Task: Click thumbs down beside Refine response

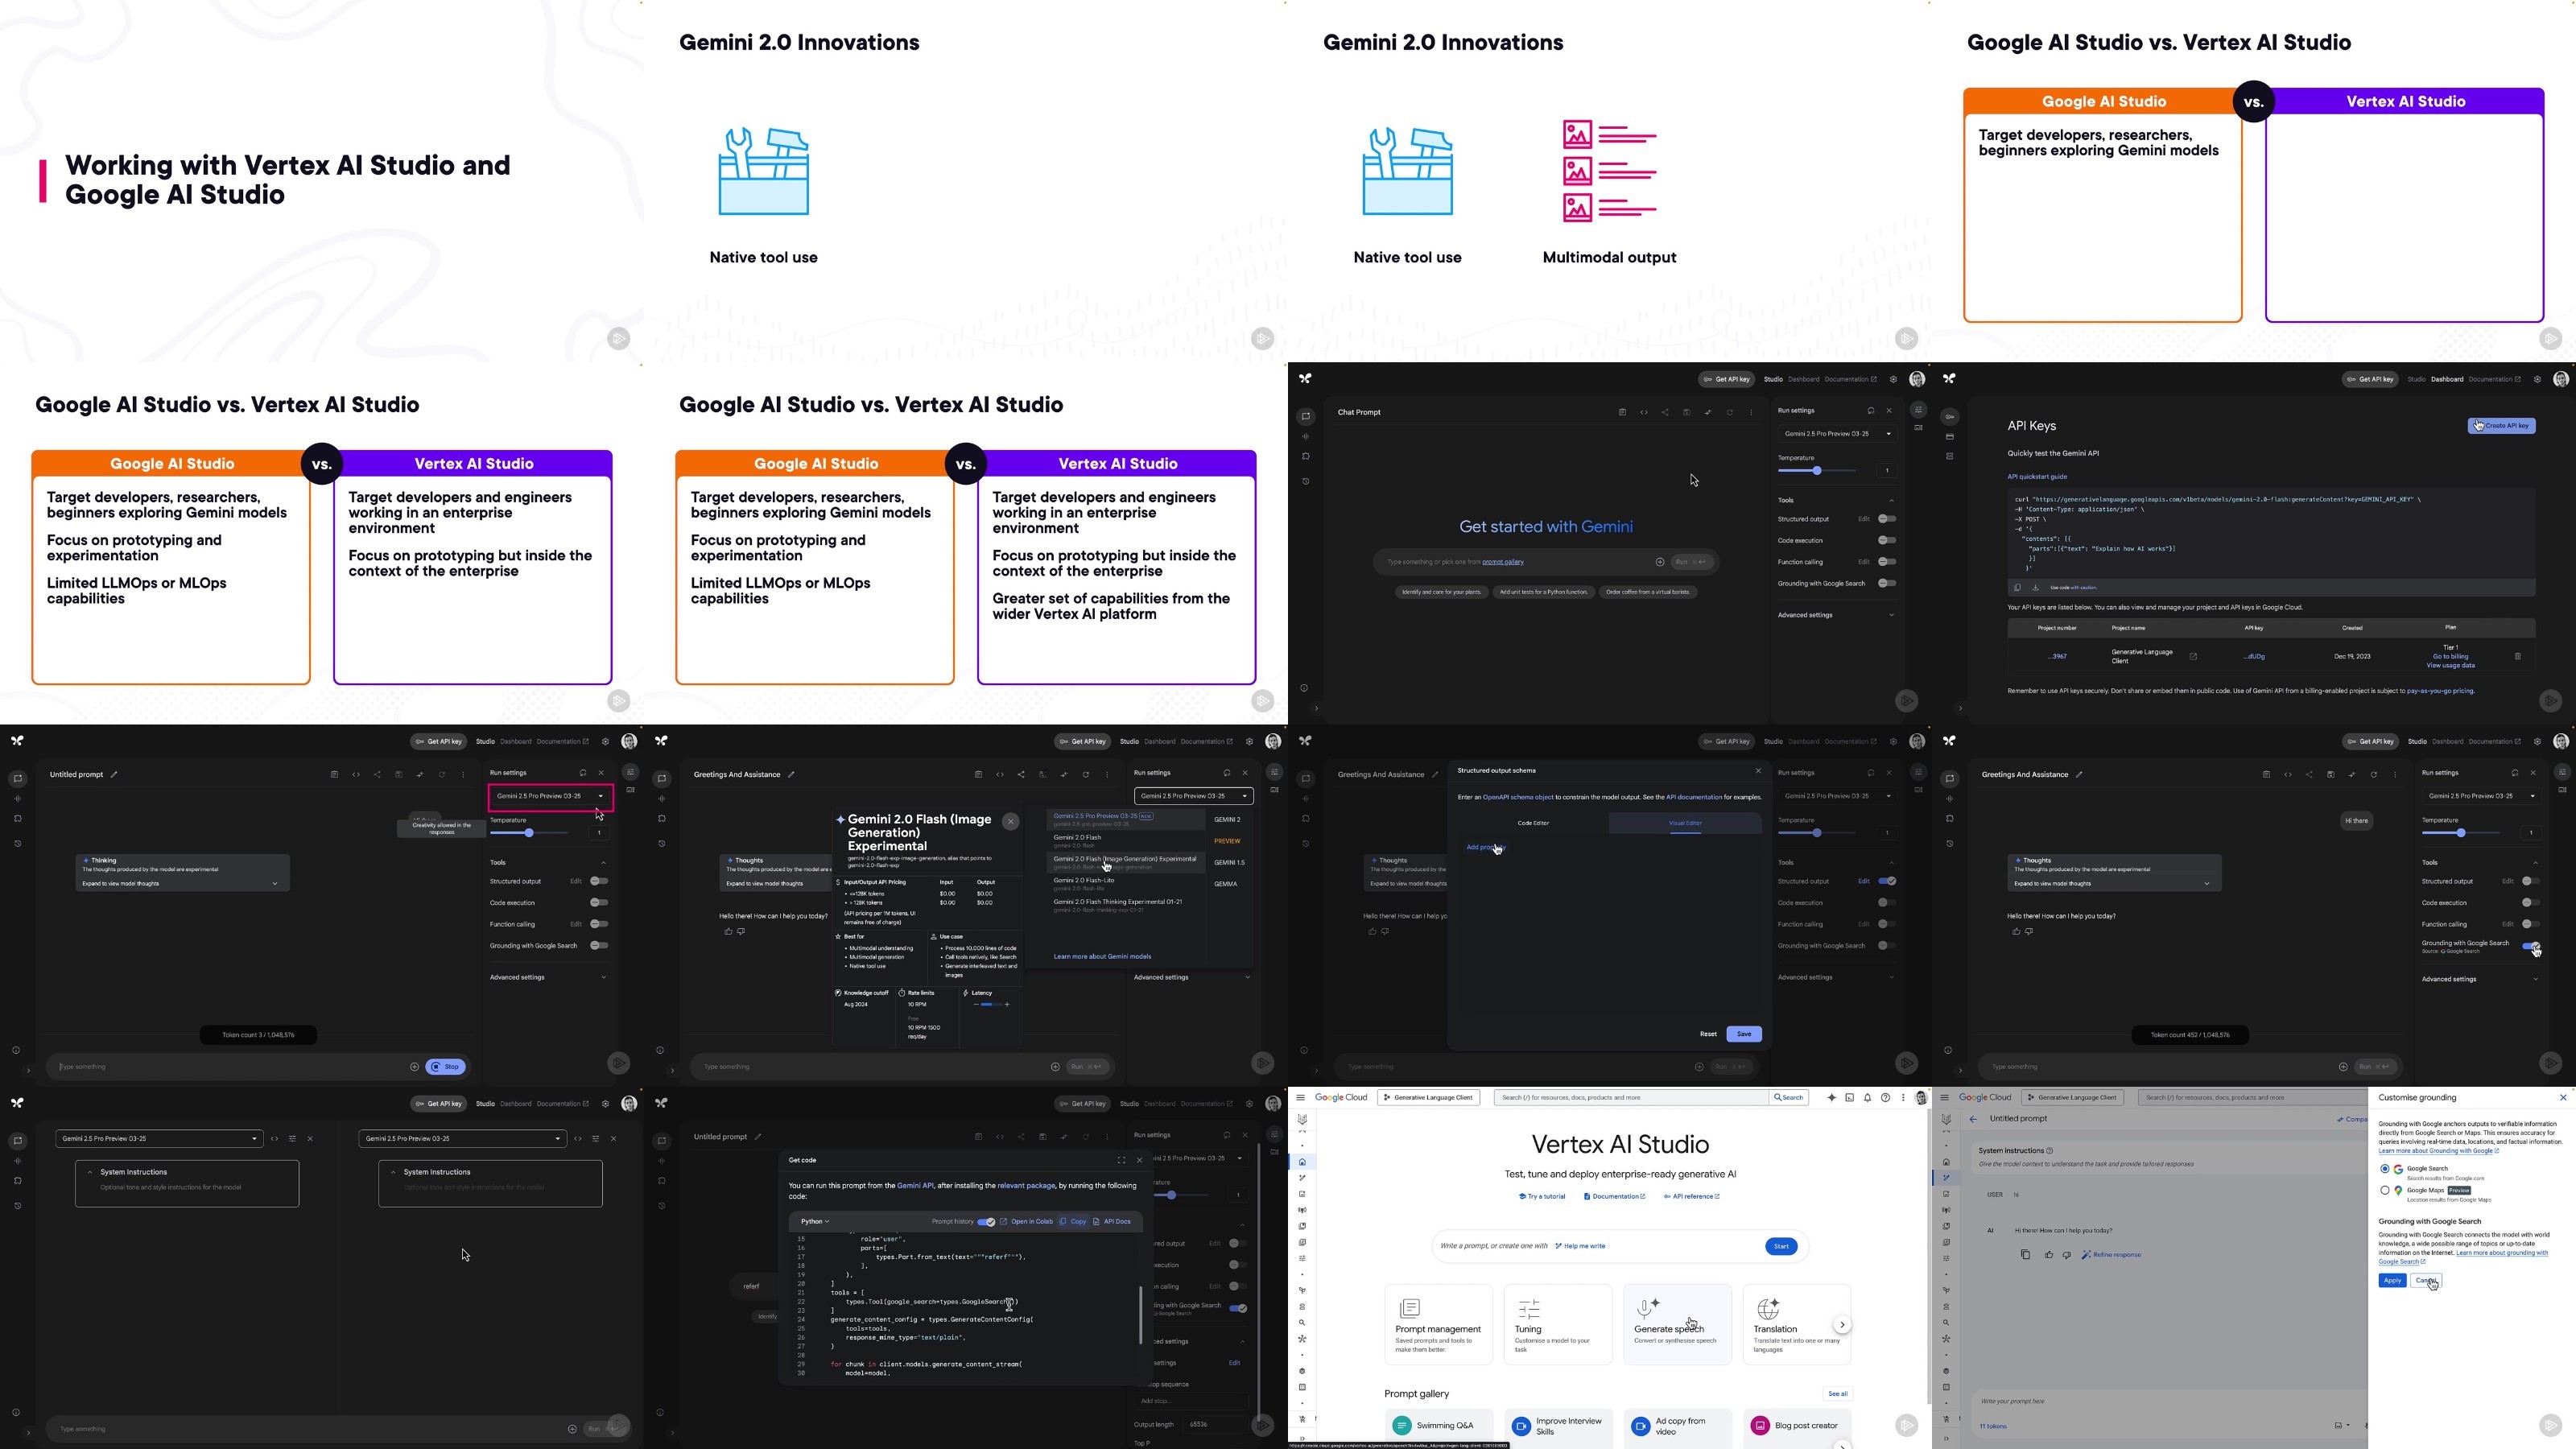Action: click(2067, 1254)
